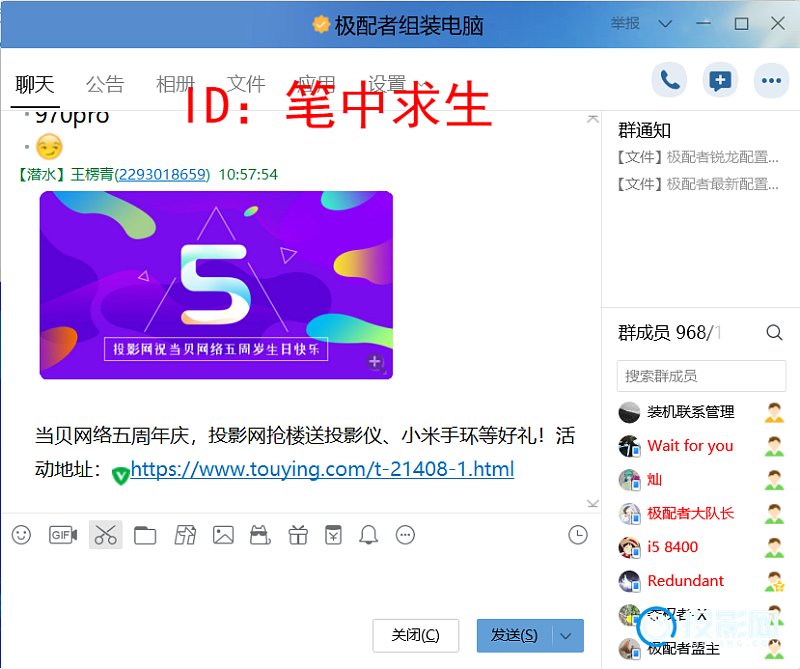Screen dimensions: 800x669
Task: Click the 群通知 heading
Action: [644, 131]
